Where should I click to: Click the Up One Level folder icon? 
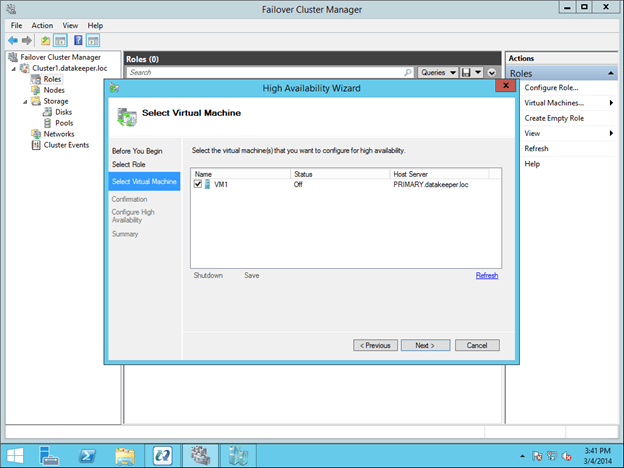pos(45,41)
